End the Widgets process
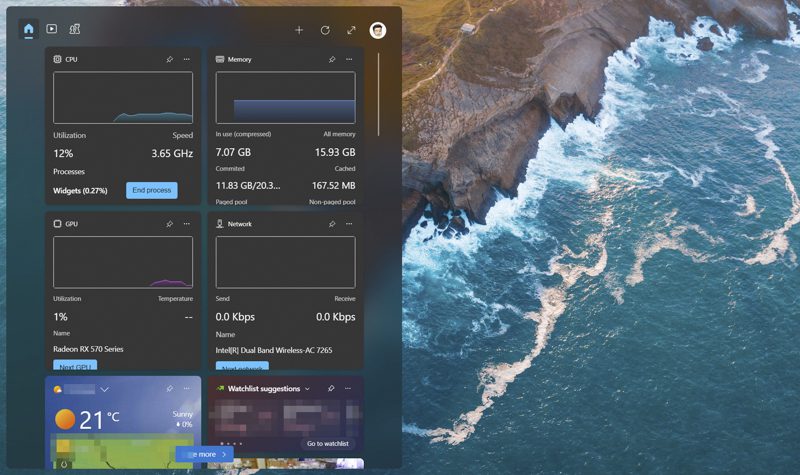This screenshot has height=475, width=800. [152, 190]
